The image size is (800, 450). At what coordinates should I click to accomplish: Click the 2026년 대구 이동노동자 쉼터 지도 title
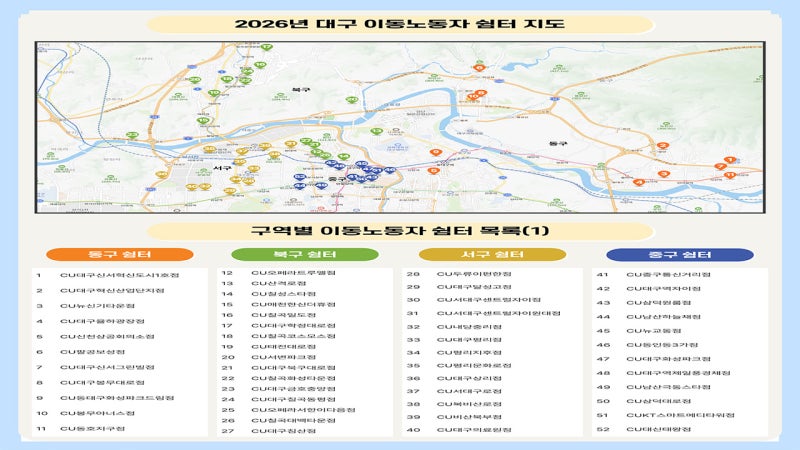(x=400, y=24)
